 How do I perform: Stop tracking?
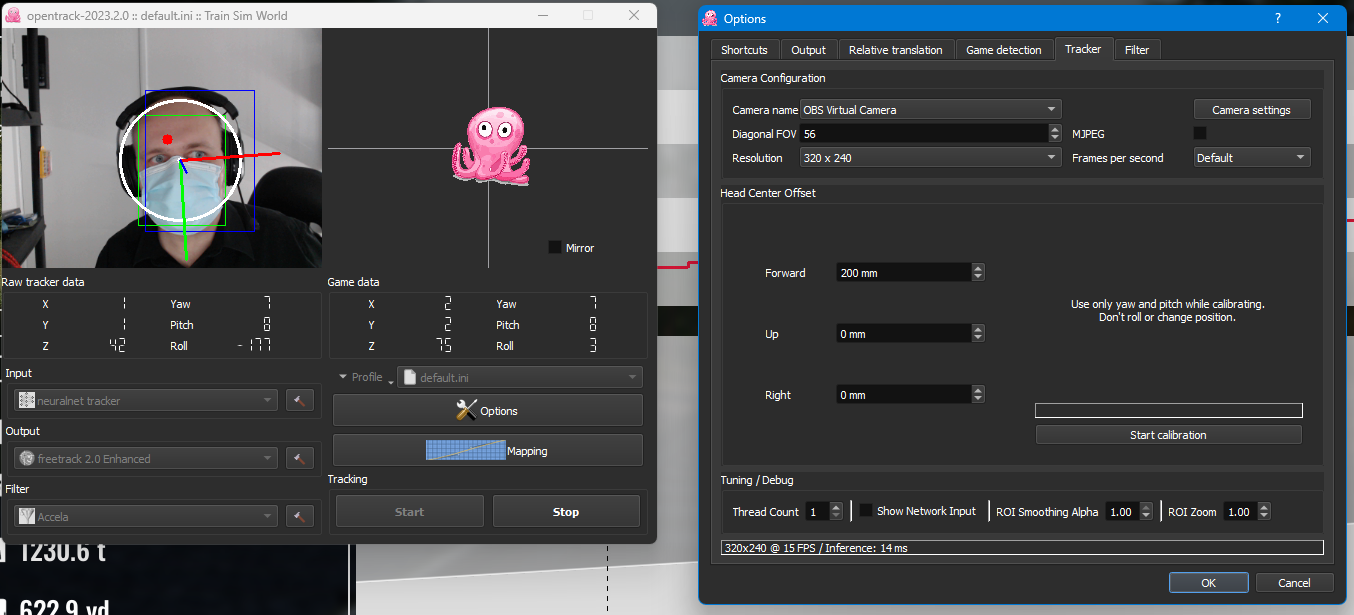coord(566,511)
